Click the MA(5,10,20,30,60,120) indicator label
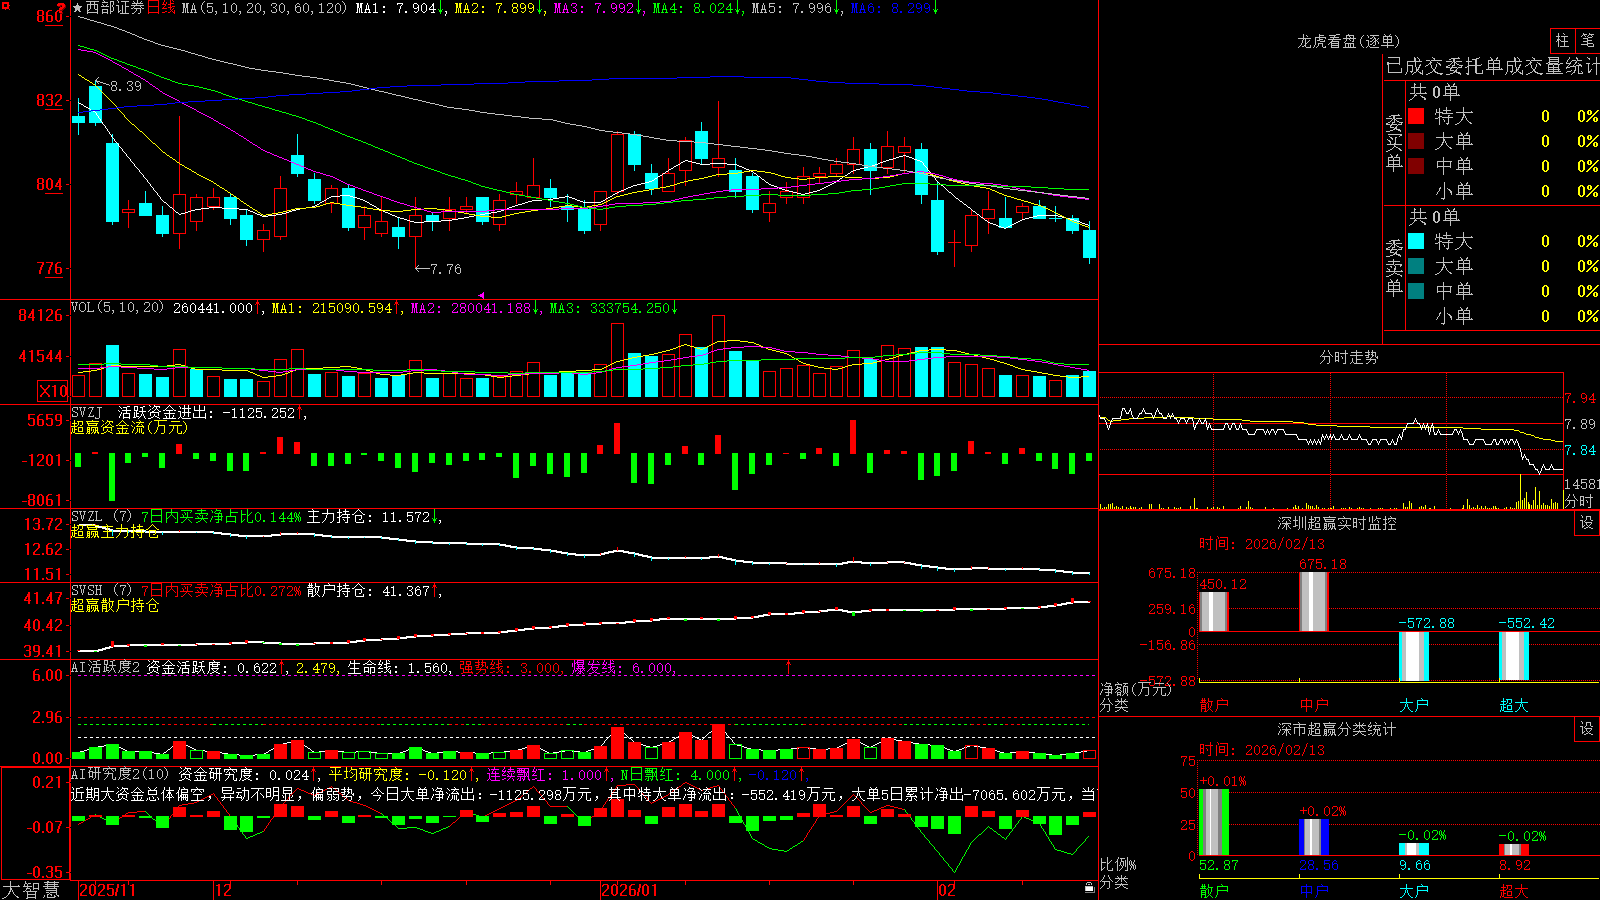 point(264,8)
